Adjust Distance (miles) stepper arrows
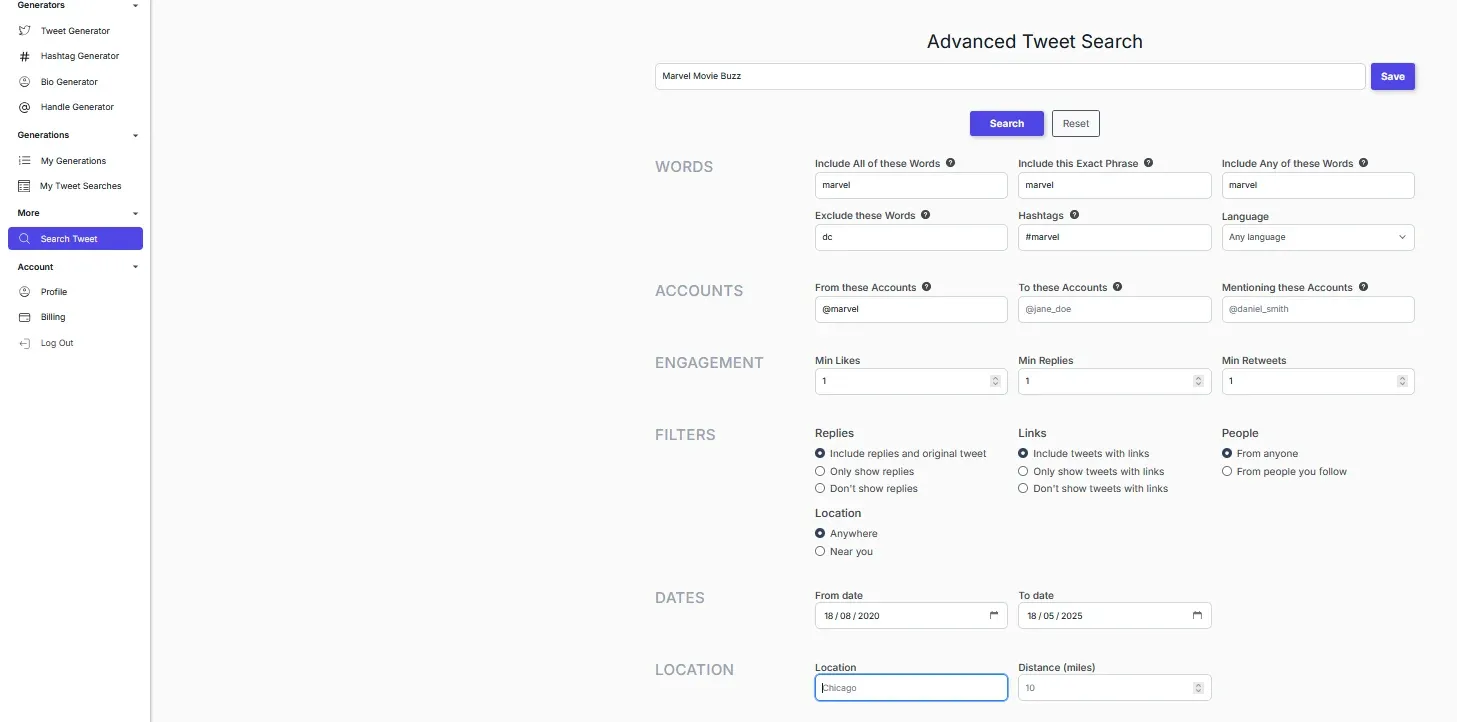Screen dimensions: 1457x722 tap(1198, 688)
